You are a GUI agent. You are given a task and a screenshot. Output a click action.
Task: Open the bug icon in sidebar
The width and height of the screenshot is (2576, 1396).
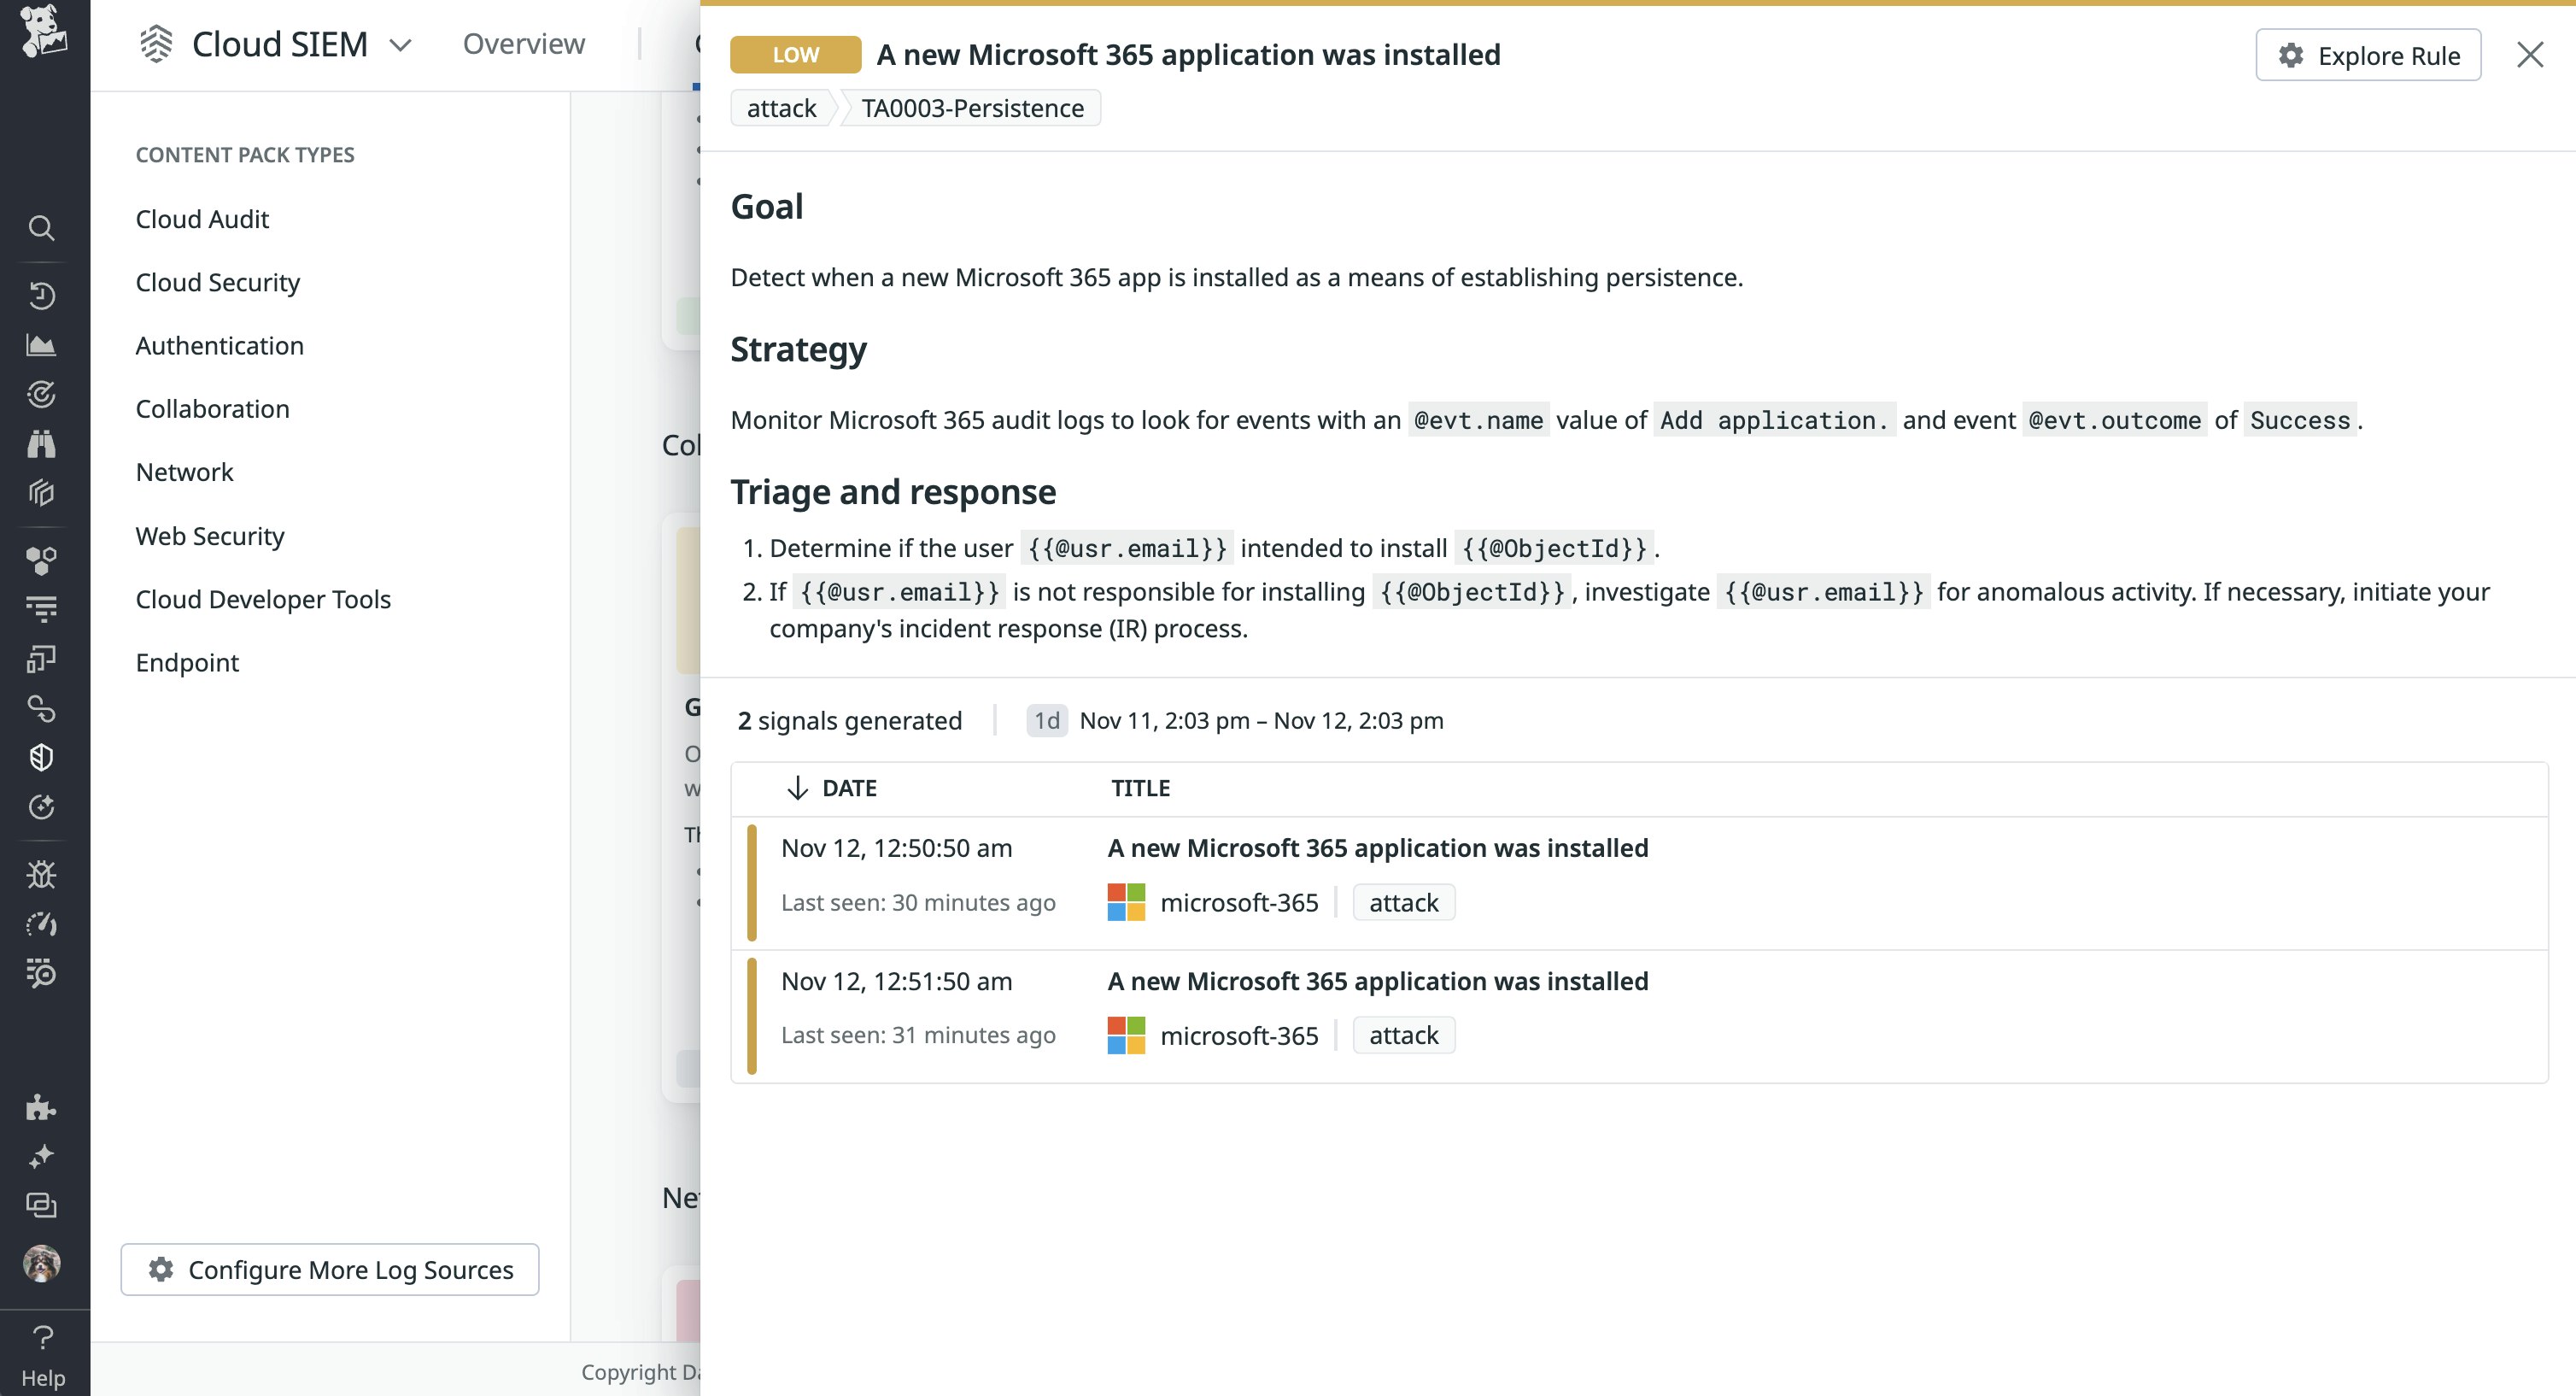click(41, 875)
